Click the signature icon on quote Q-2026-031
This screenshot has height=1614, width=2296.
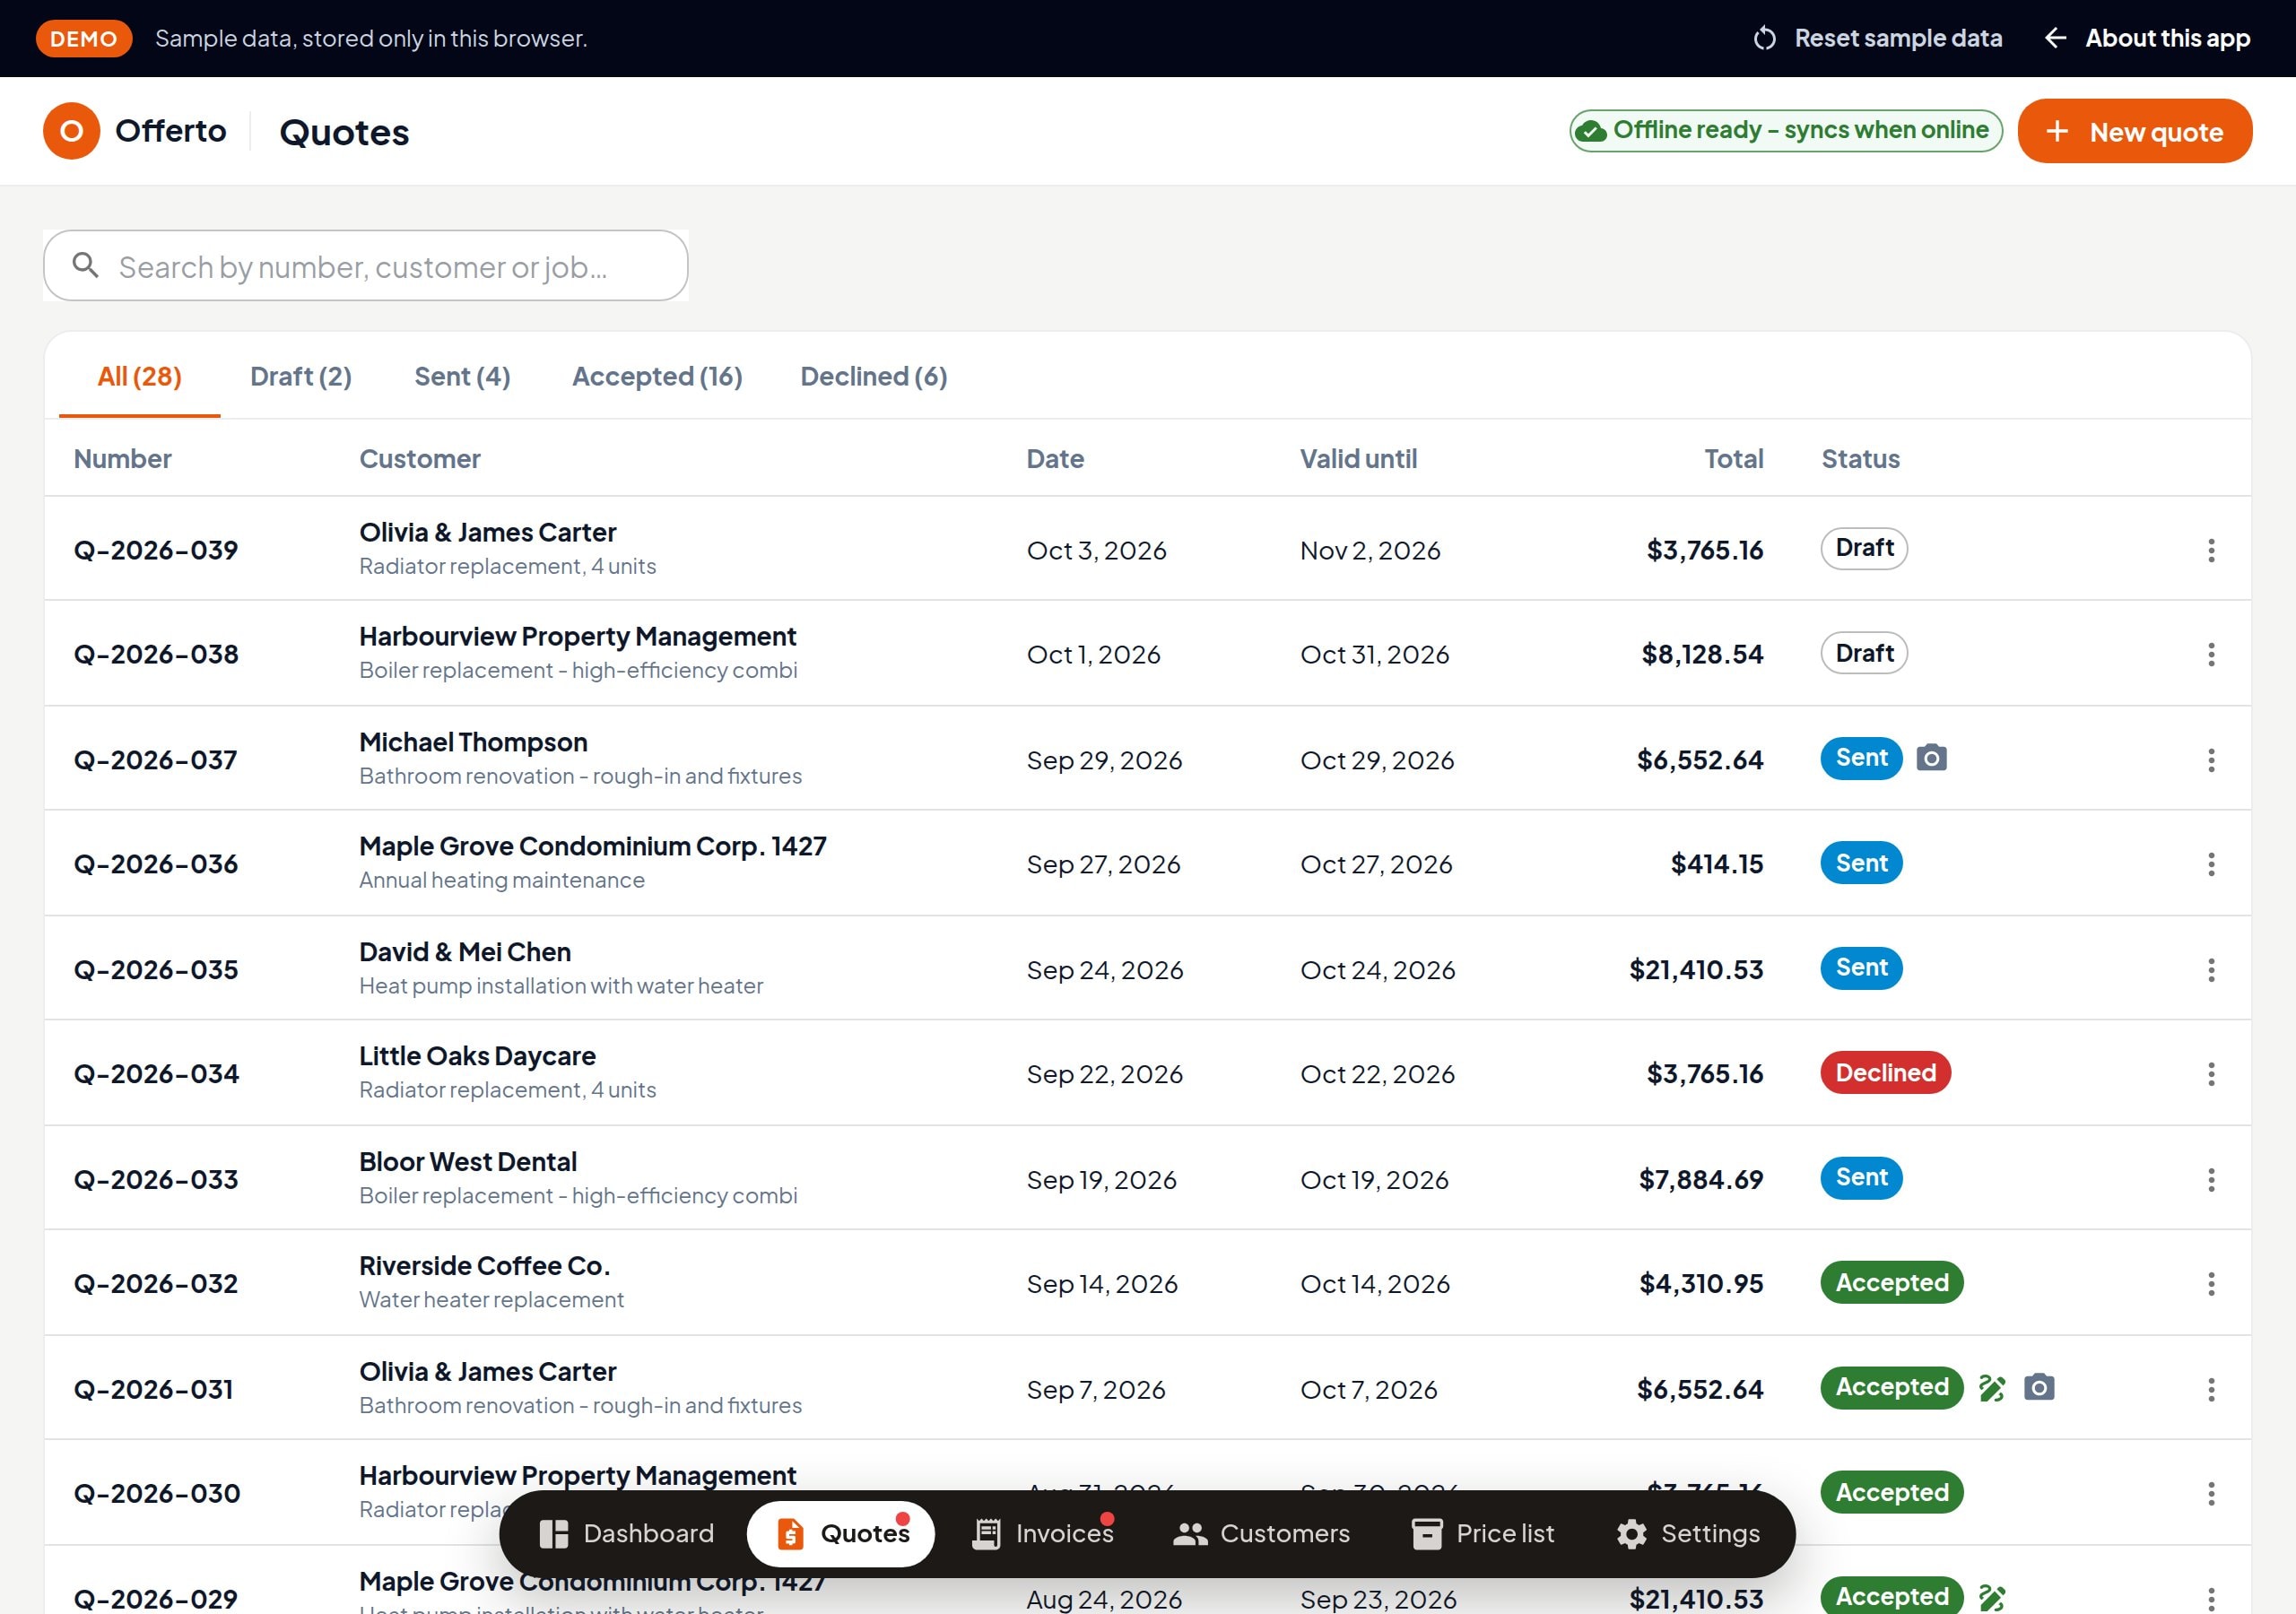(x=1991, y=1388)
